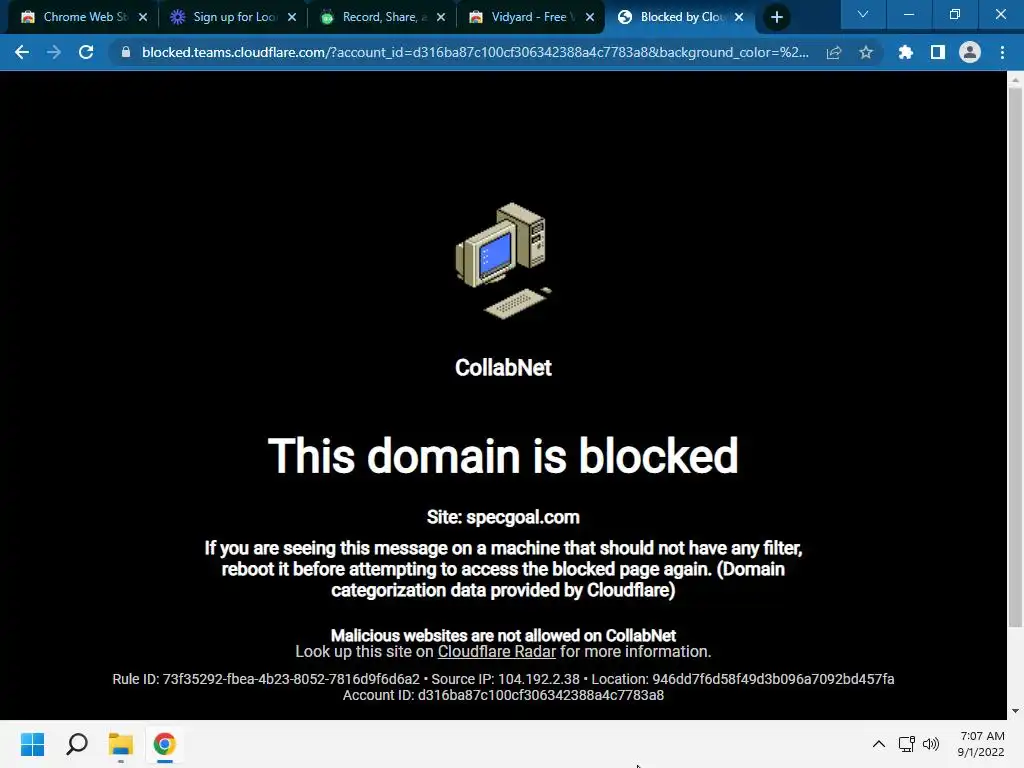Open the Chrome profile avatar
Screen dimensions: 1024x768
[970, 52]
